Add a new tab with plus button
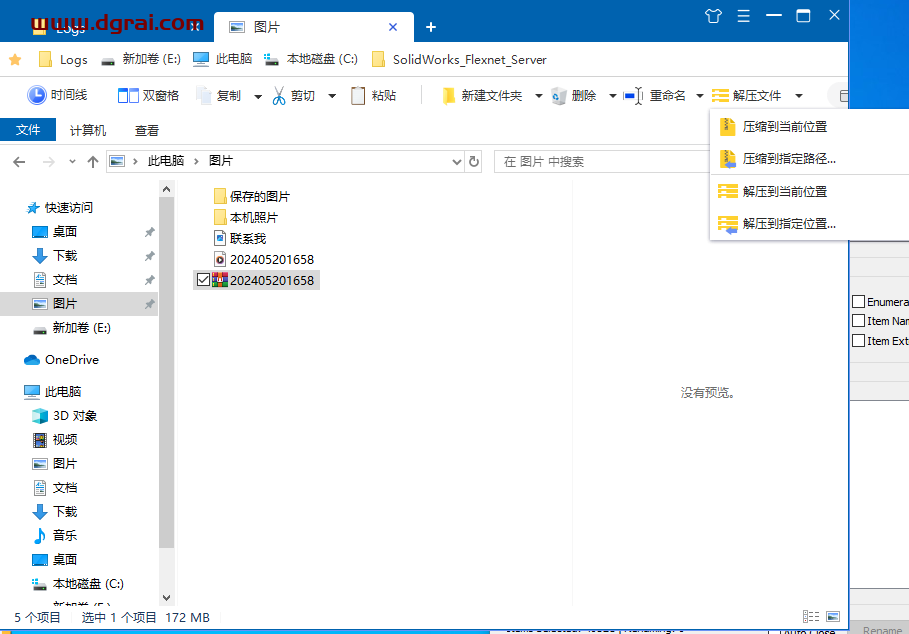The image size is (909, 634). pyautogui.click(x=431, y=27)
